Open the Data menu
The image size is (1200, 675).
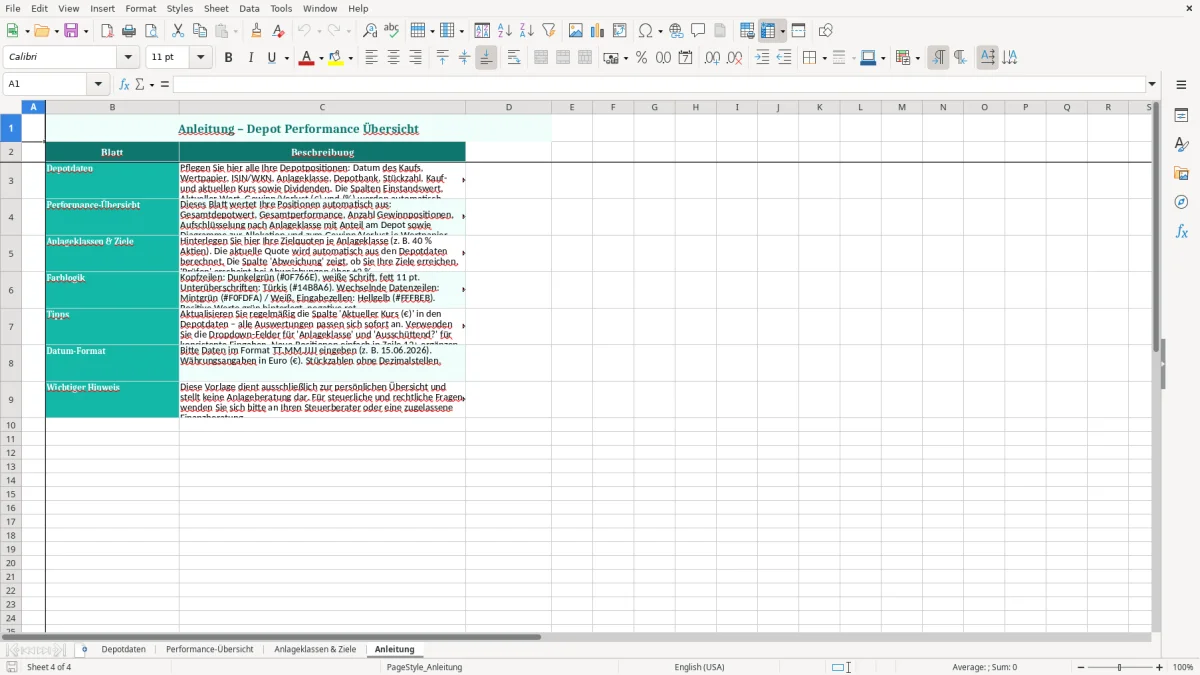(x=249, y=8)
